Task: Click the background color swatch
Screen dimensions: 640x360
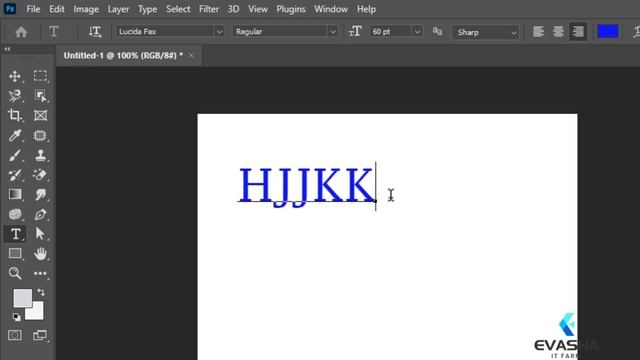Action: [x=37, y=313]
